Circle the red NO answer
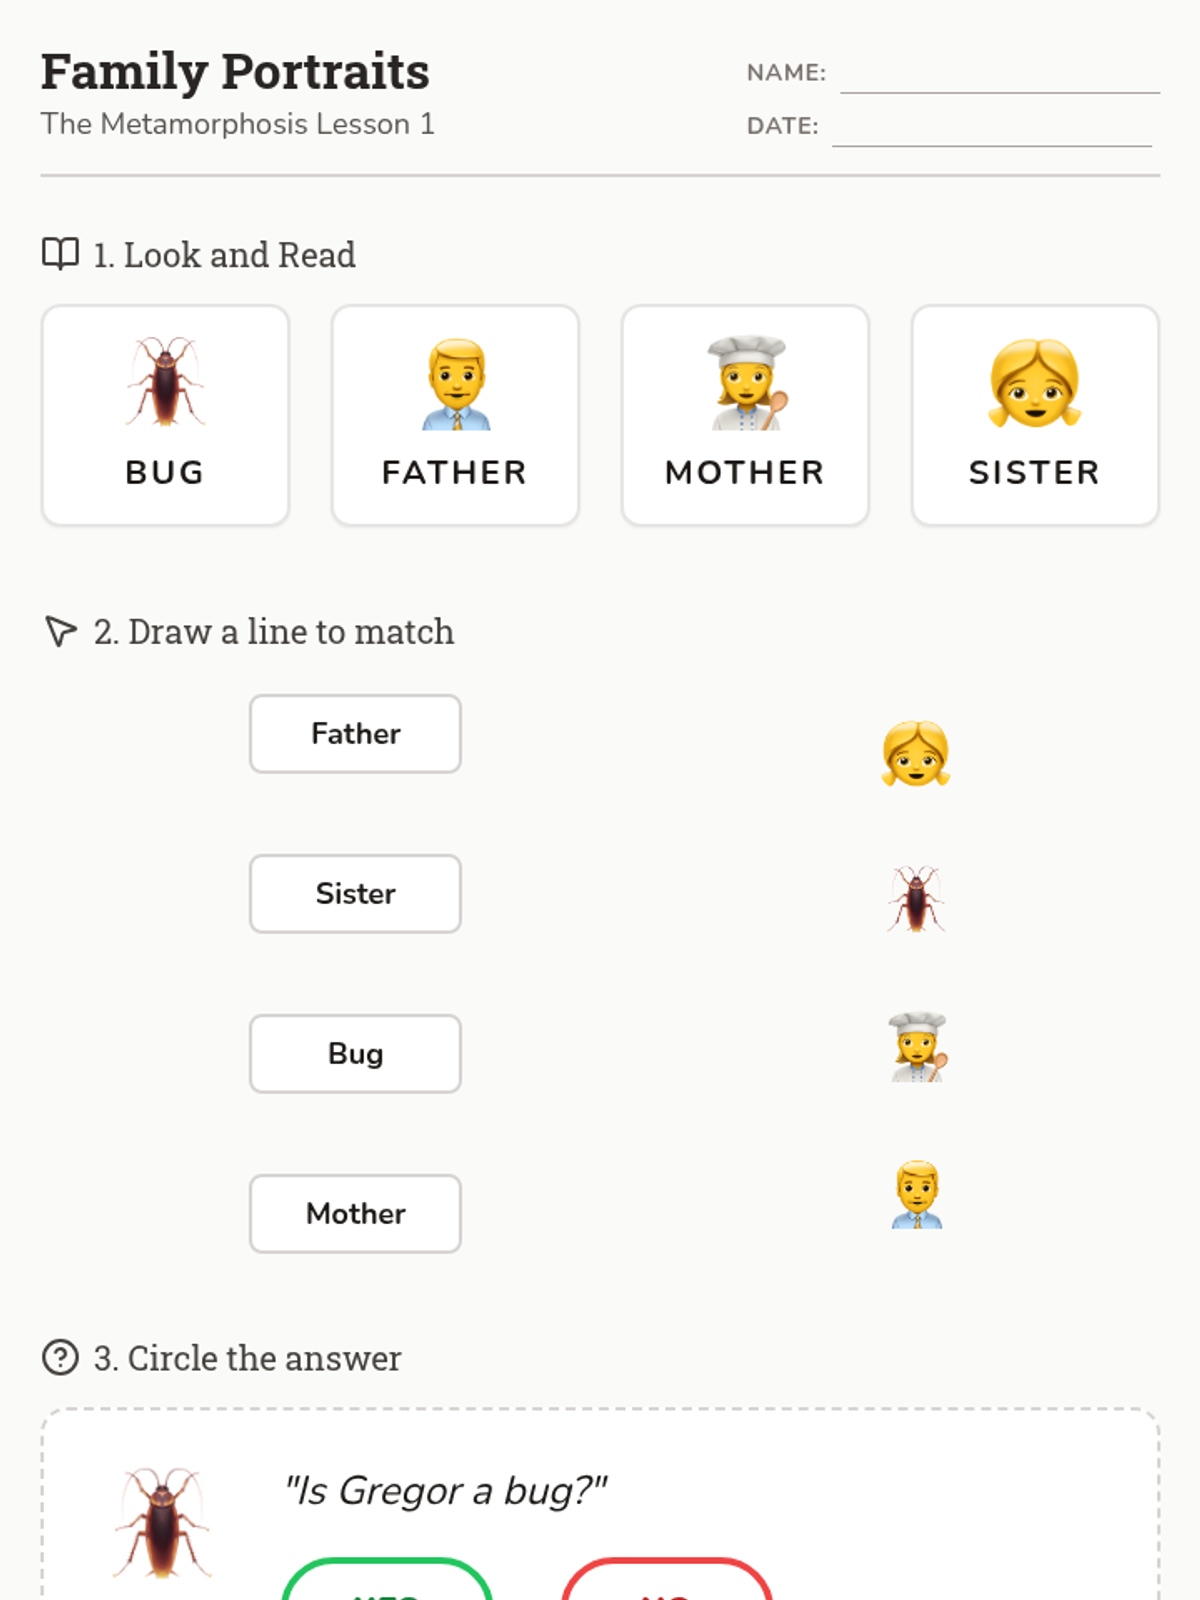Screen dimensions: 1200x1600 (667, 1580)
